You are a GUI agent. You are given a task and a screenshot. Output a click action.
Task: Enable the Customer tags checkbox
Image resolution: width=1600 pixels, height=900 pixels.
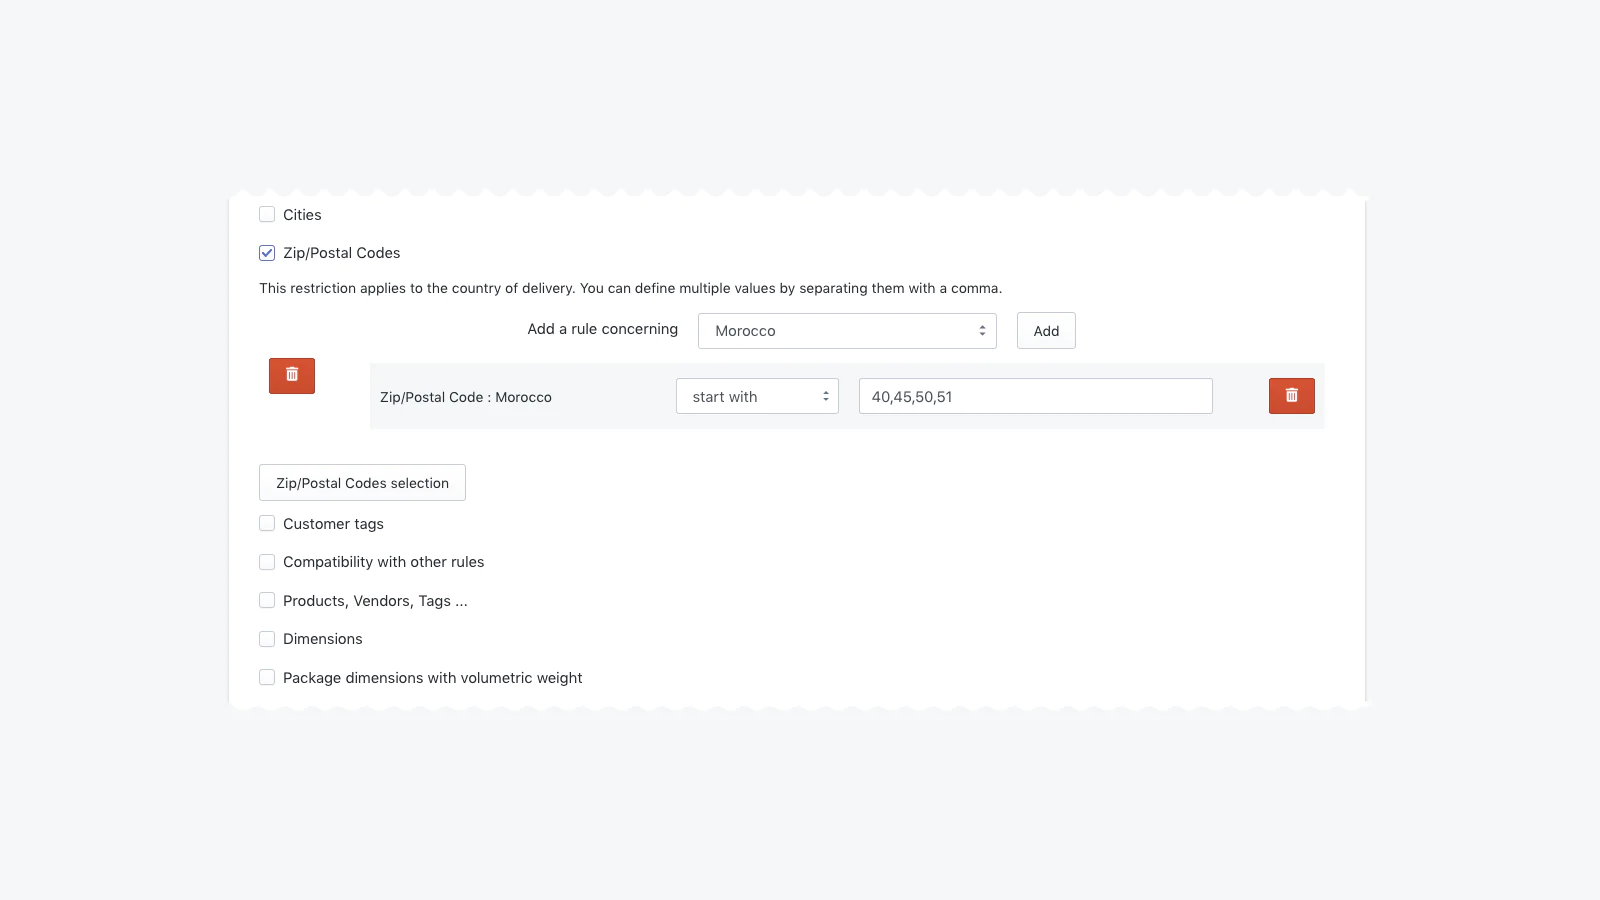coord(267,523)
